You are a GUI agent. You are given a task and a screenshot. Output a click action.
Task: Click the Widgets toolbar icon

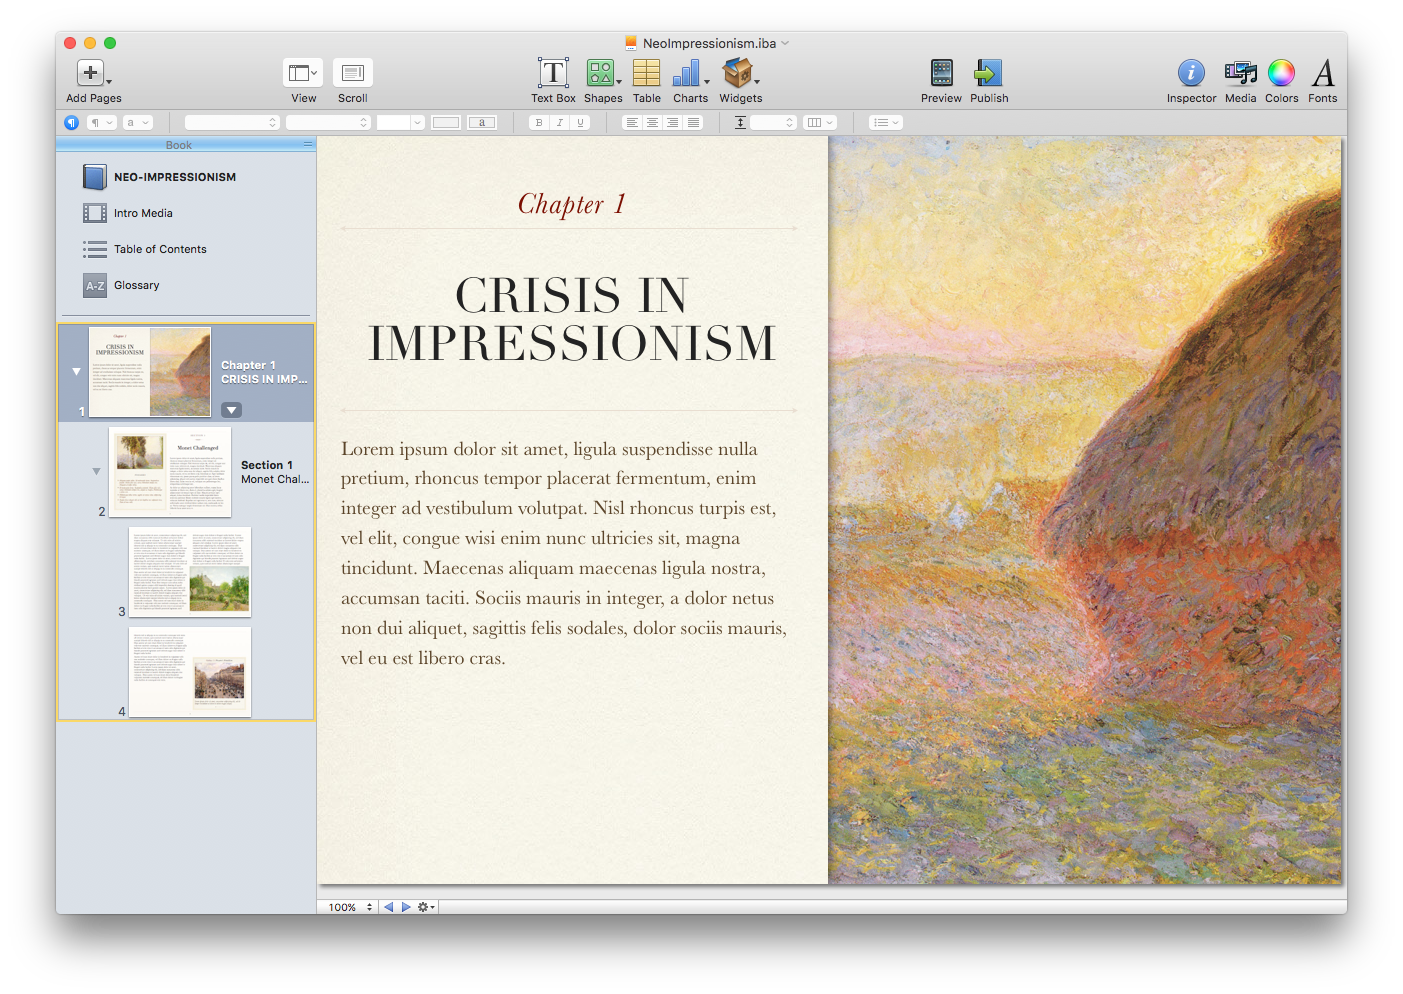738,74
